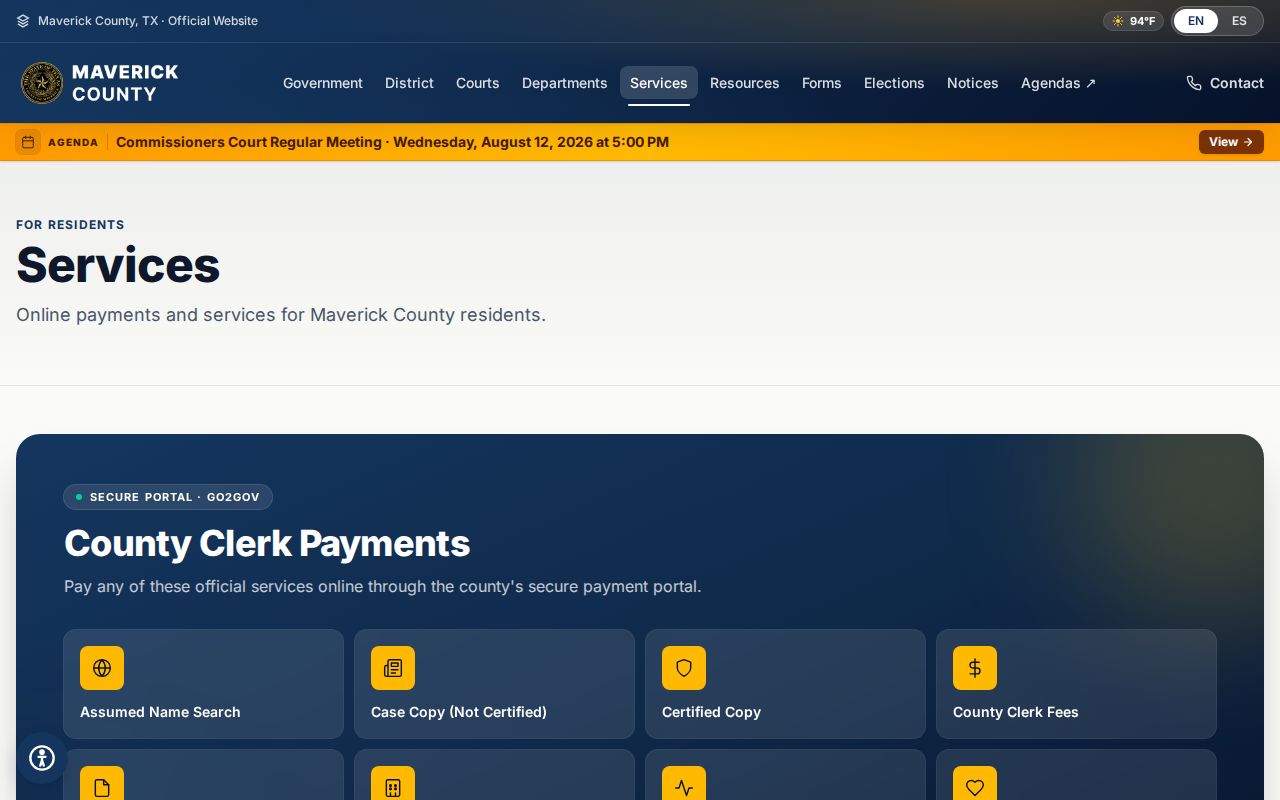This screenshot has height=800, width=1280.
Task: Click the phone icon next to Contact
Action: click(1194, 83)
